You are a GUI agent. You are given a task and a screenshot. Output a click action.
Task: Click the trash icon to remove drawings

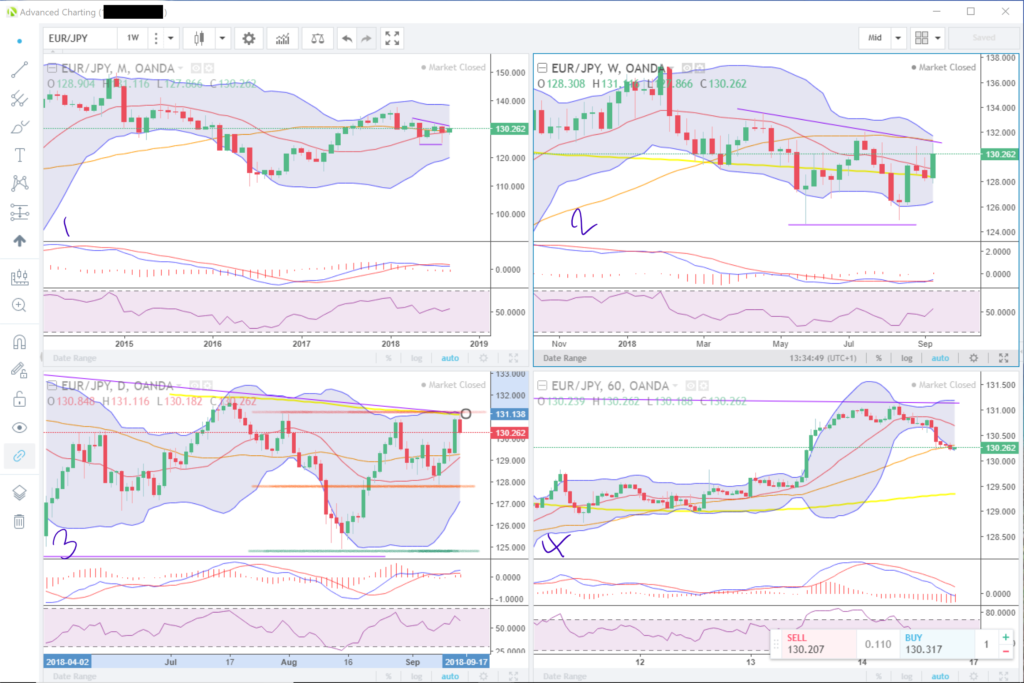tap(19, 521)
